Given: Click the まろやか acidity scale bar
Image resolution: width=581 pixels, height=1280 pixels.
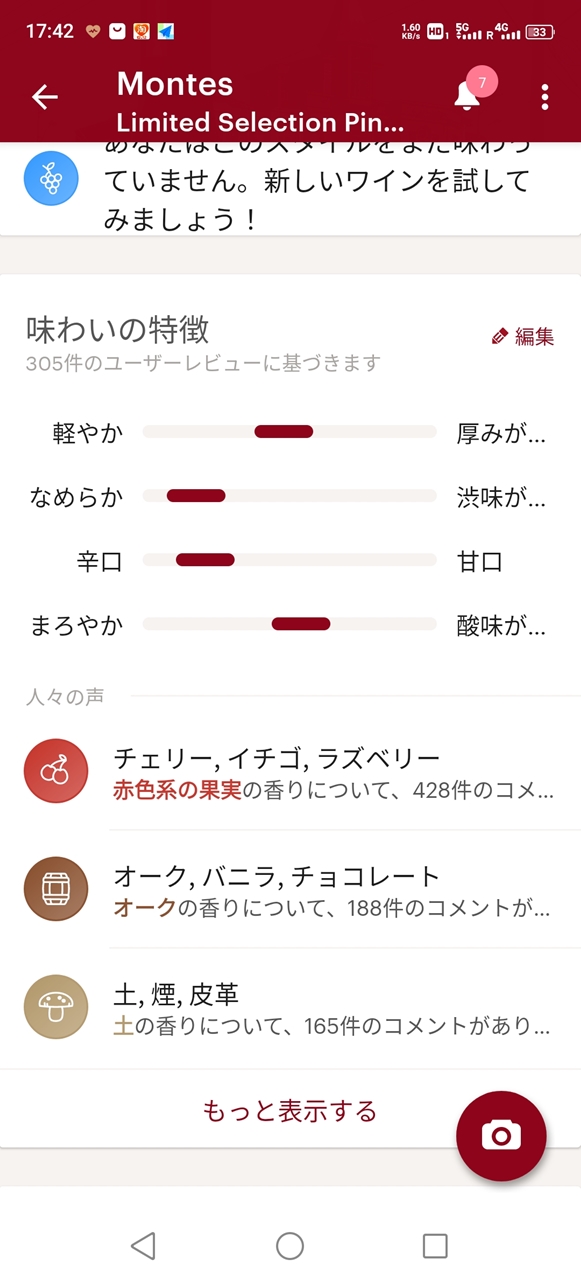Looking at the screenshot, I should [x=289, y=624].
